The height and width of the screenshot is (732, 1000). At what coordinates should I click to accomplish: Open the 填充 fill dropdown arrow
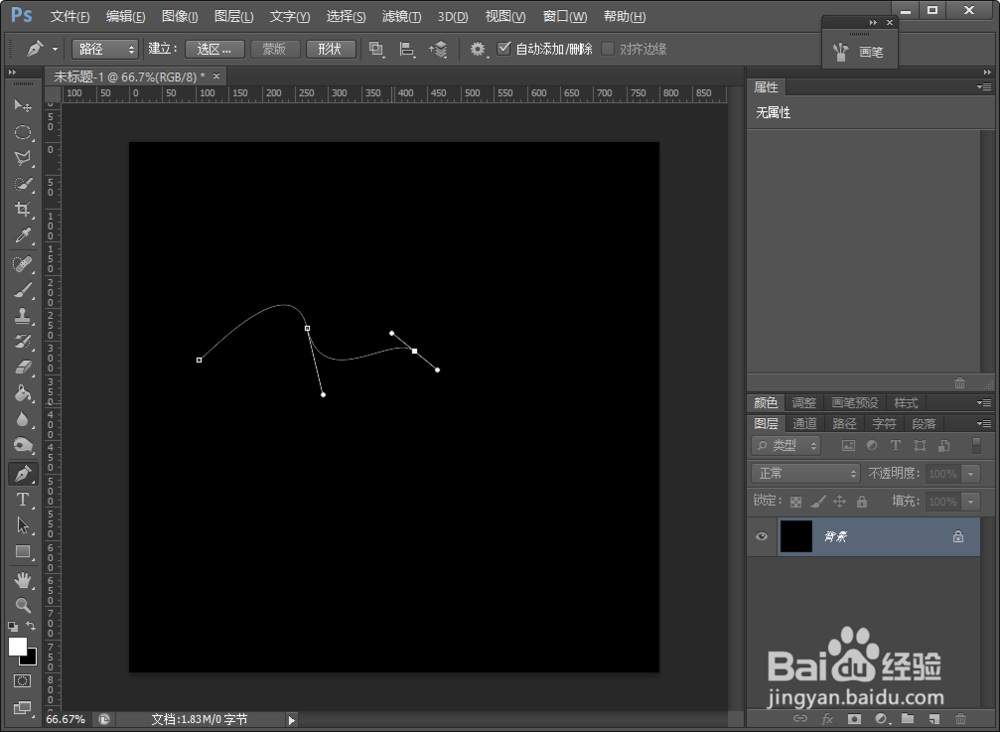971,502
